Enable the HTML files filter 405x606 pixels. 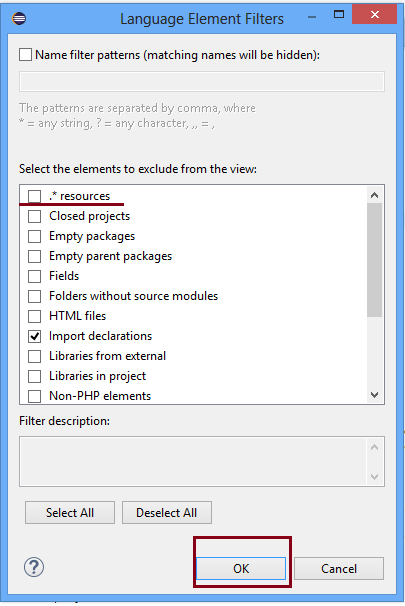coord(34,316)
